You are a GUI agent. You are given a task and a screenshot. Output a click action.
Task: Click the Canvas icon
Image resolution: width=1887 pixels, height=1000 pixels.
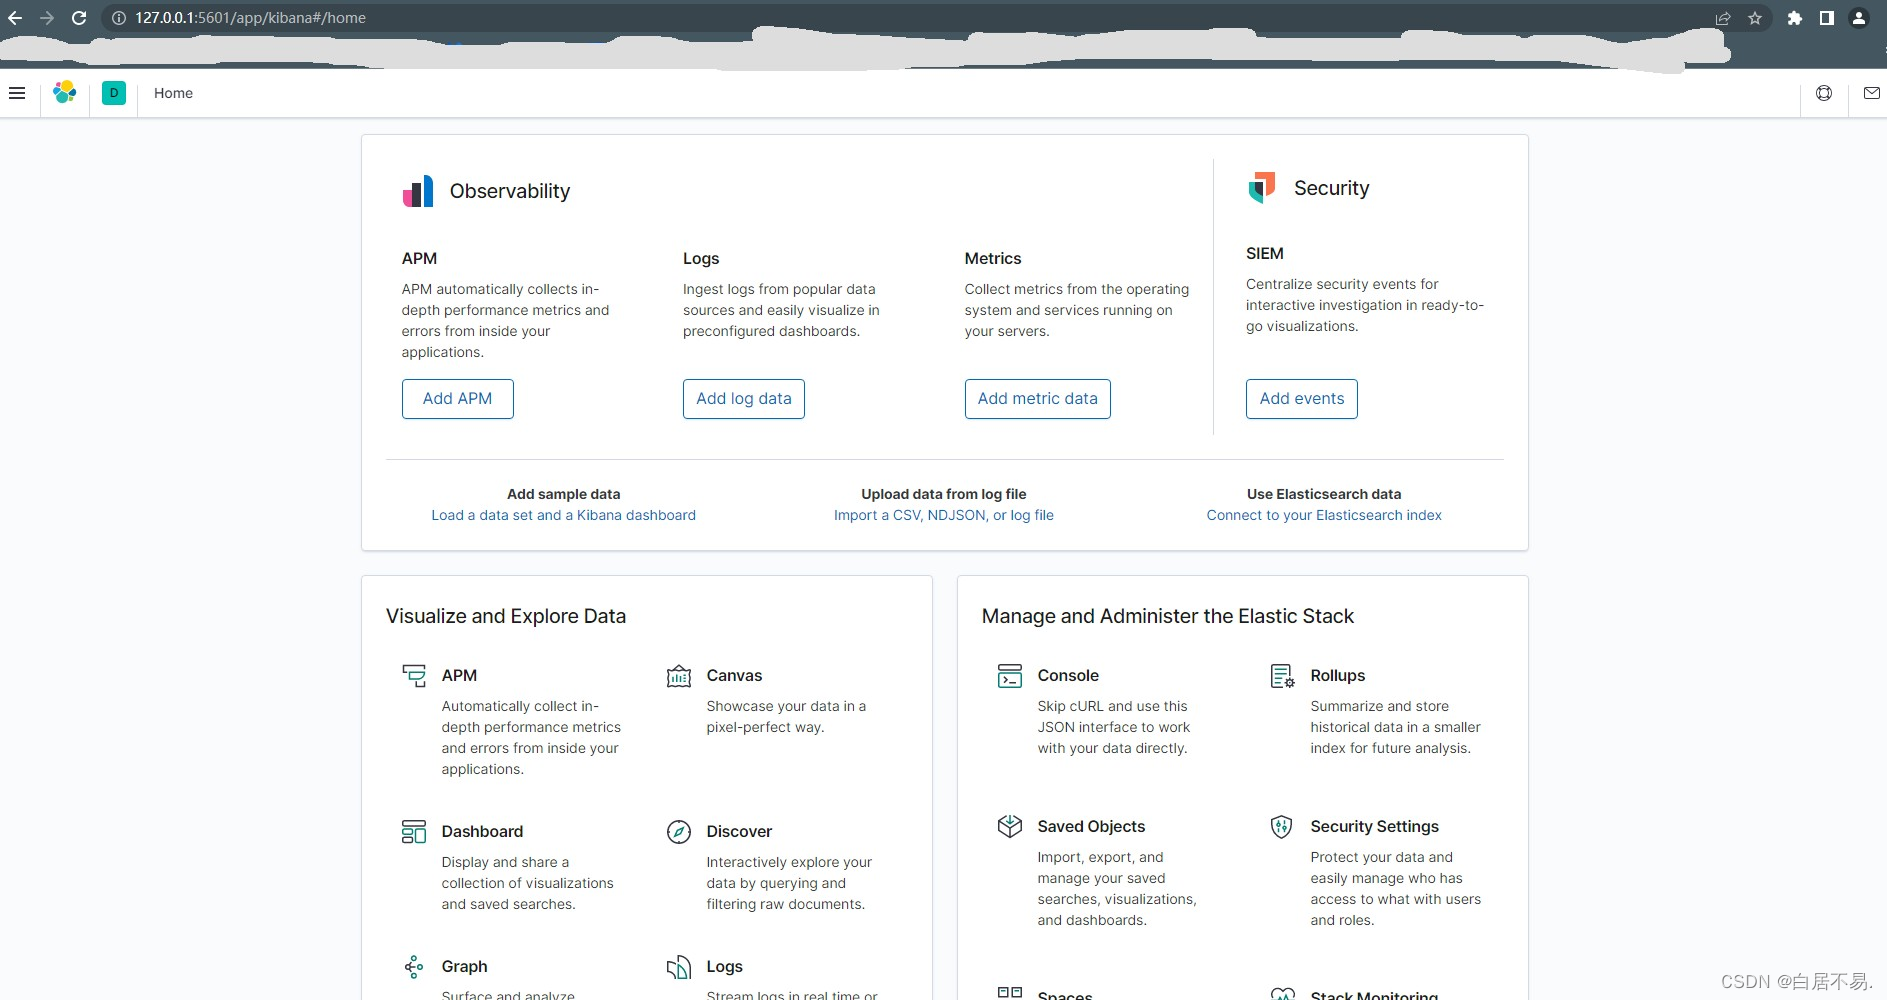[x=679, y=676]
